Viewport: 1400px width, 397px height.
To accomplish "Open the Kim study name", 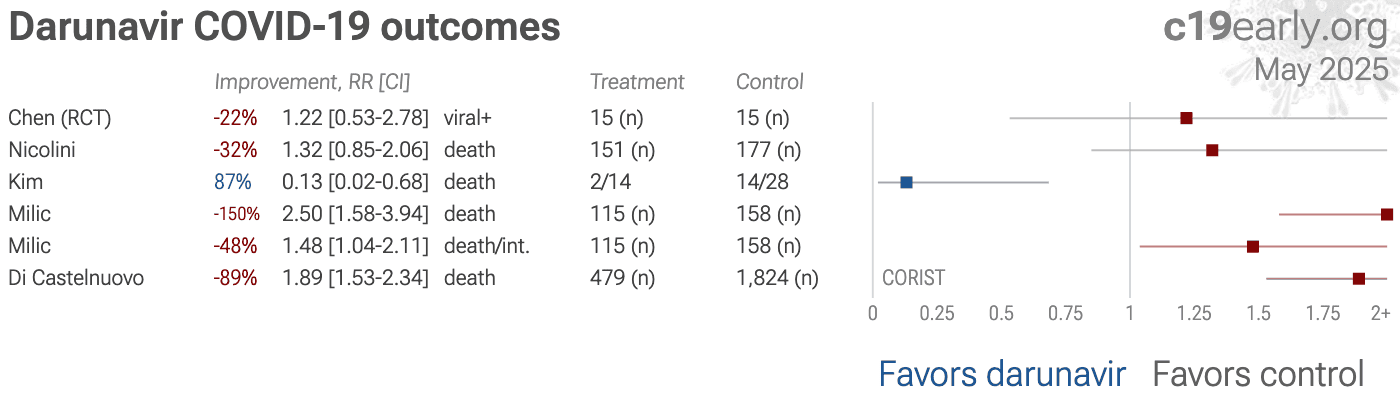I will (x=24, y=182).
